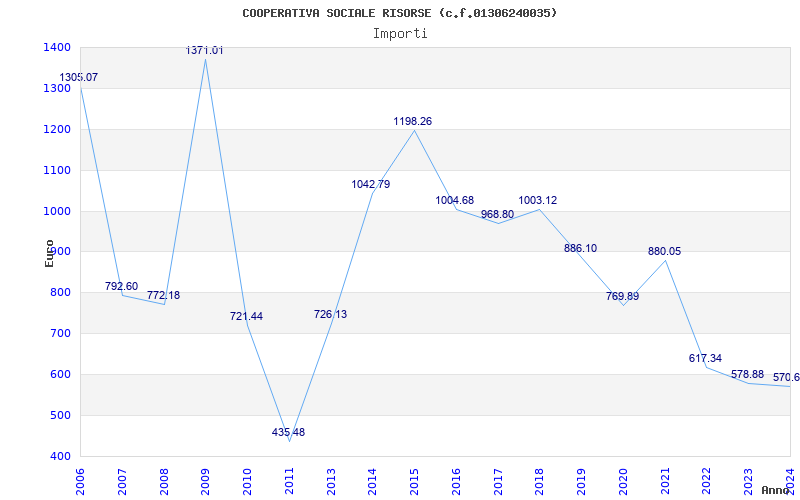800x500 pixels.
Task: Select the 1371.01 peak data label
Action: (x=204, y=50)
